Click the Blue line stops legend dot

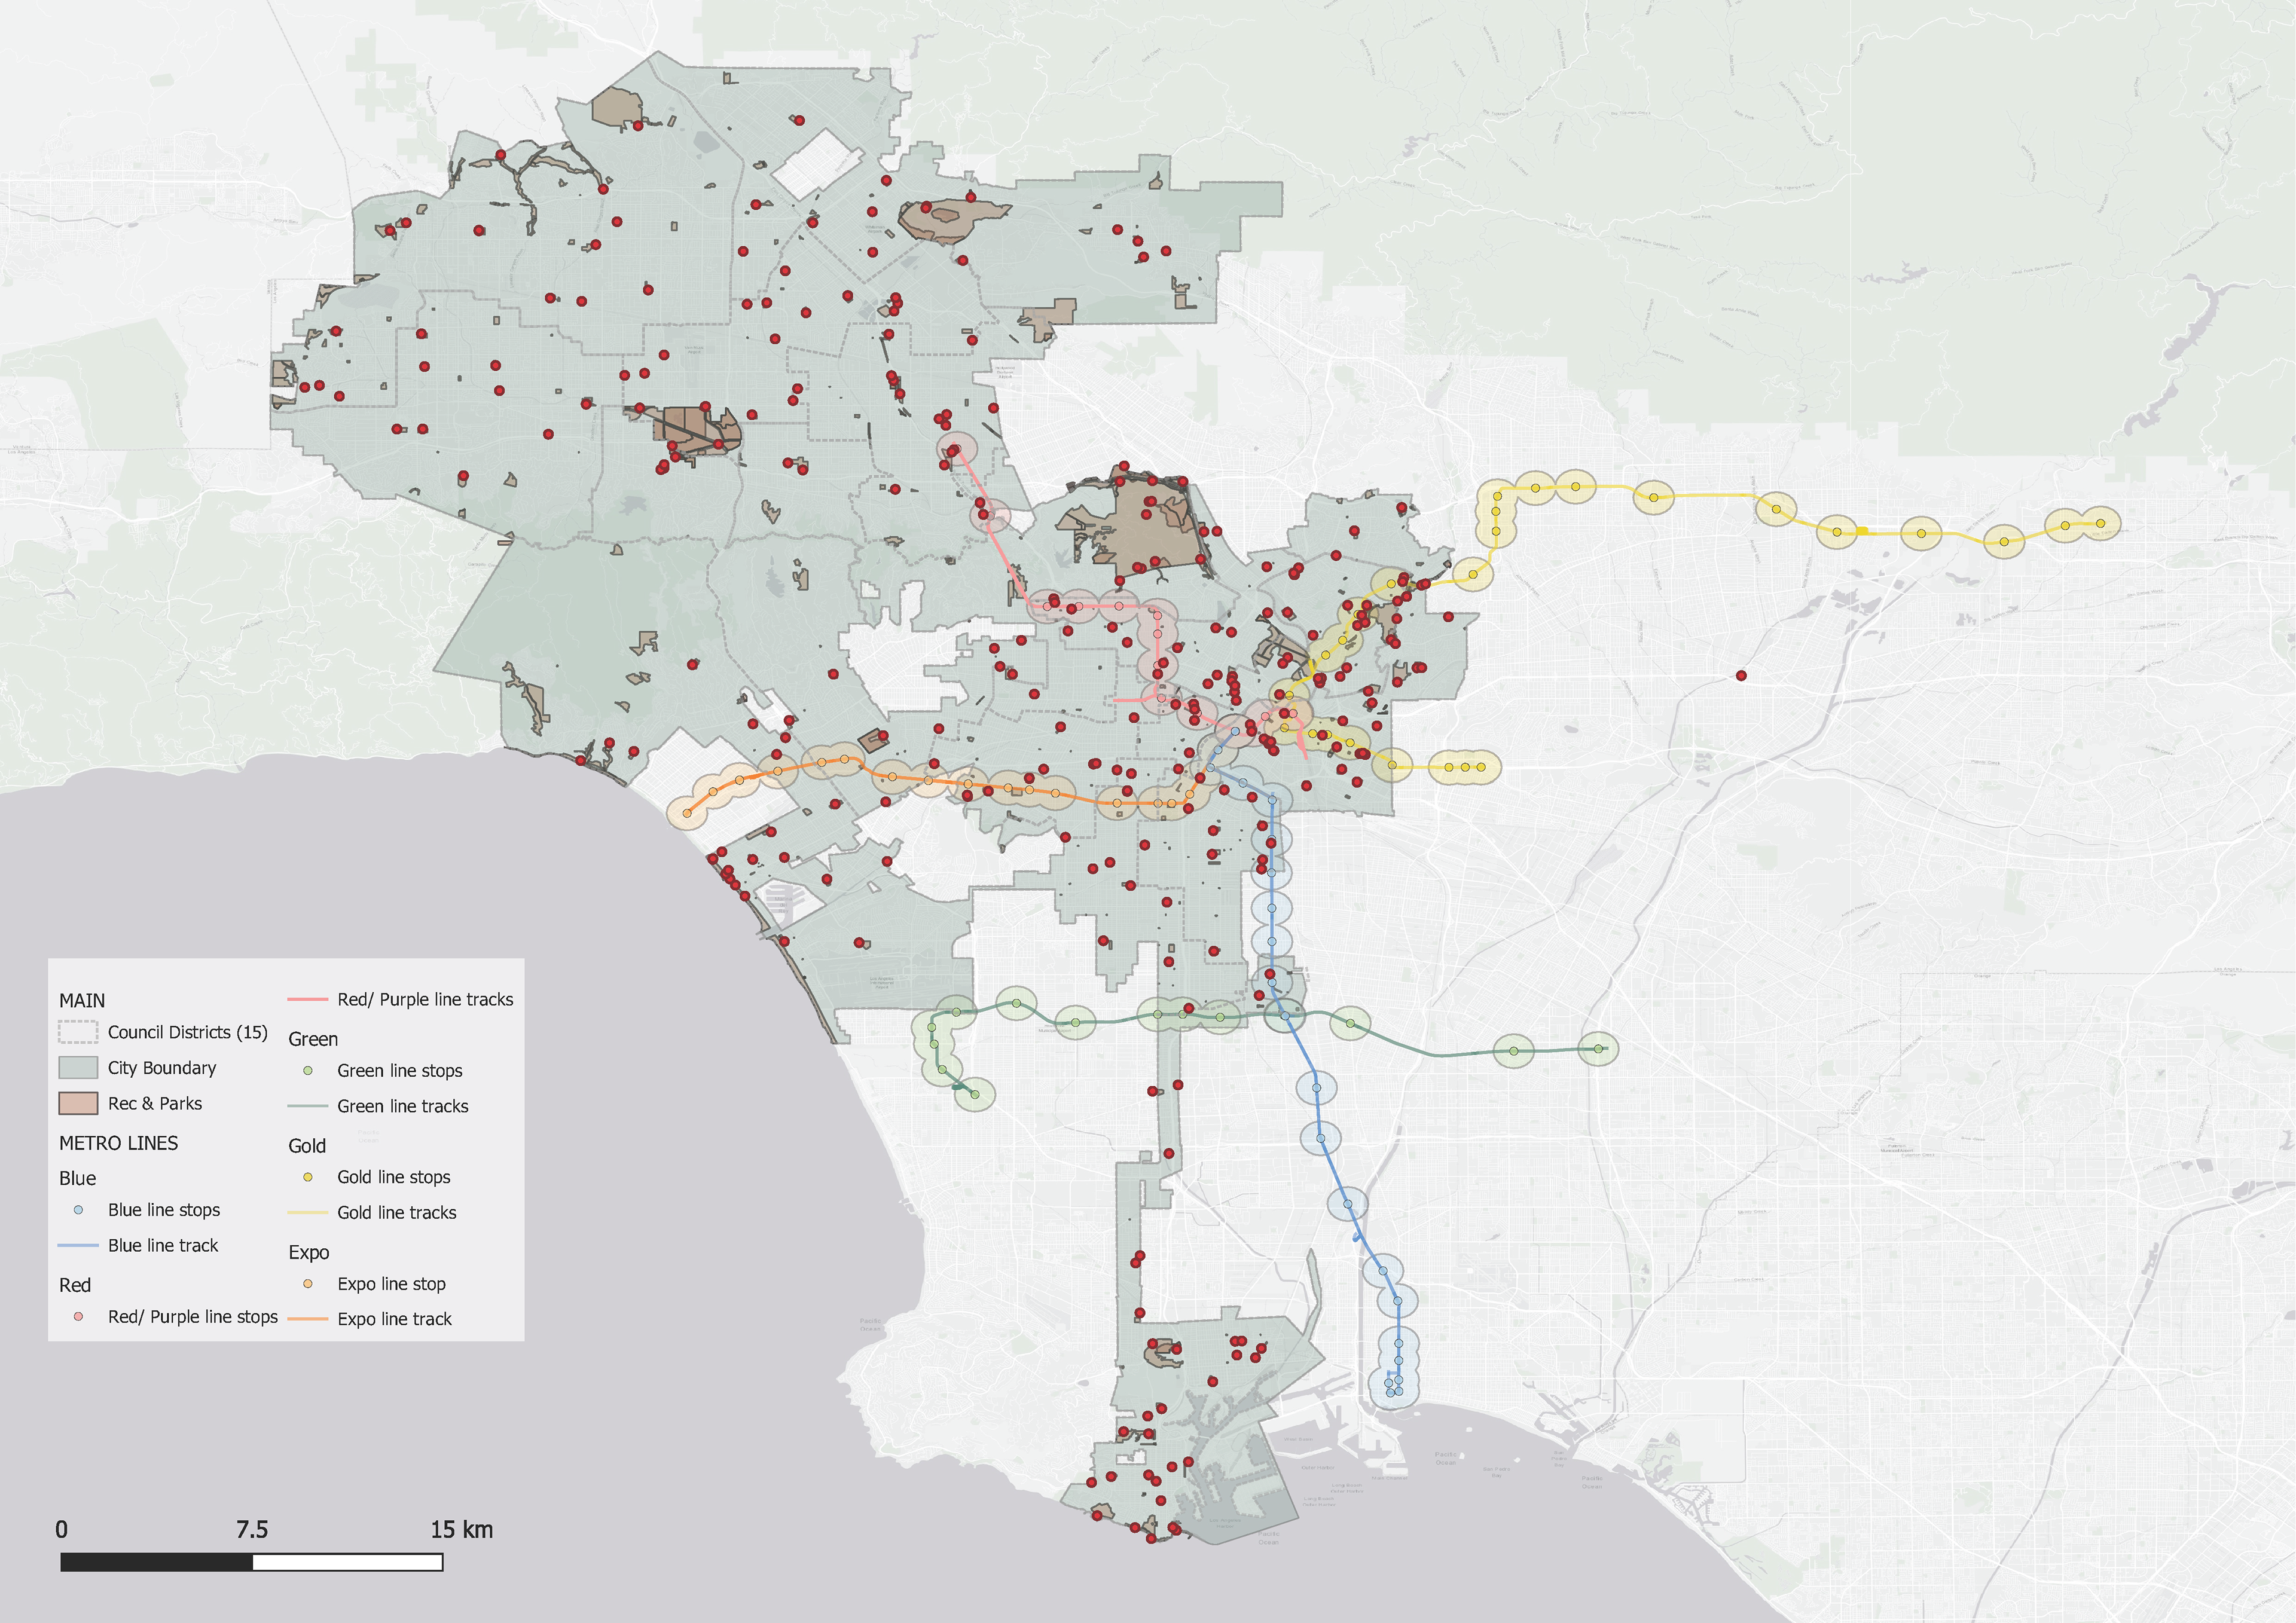pos(78,1210)
